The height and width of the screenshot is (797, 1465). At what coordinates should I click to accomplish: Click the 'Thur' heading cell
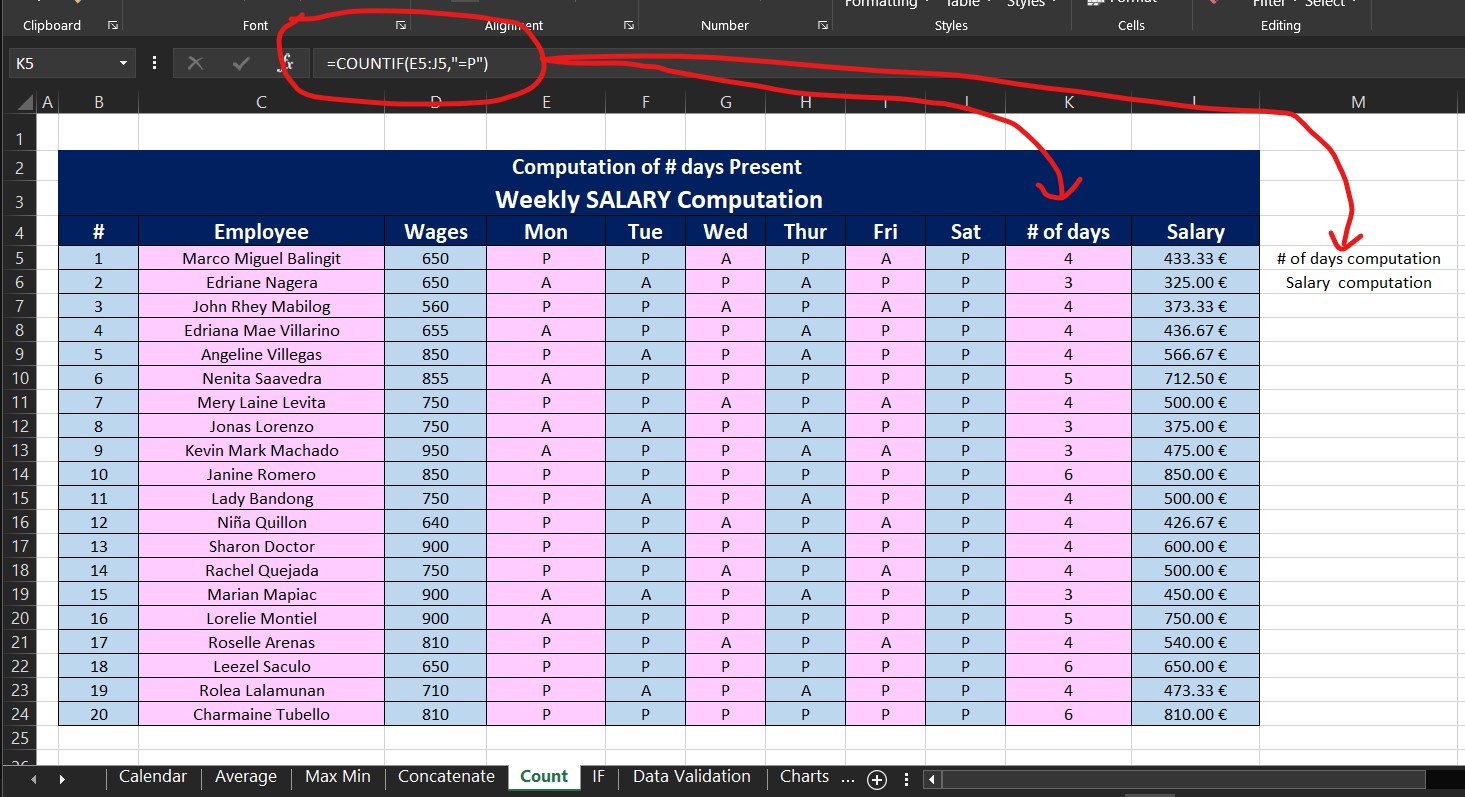click(x=805, y=231)
